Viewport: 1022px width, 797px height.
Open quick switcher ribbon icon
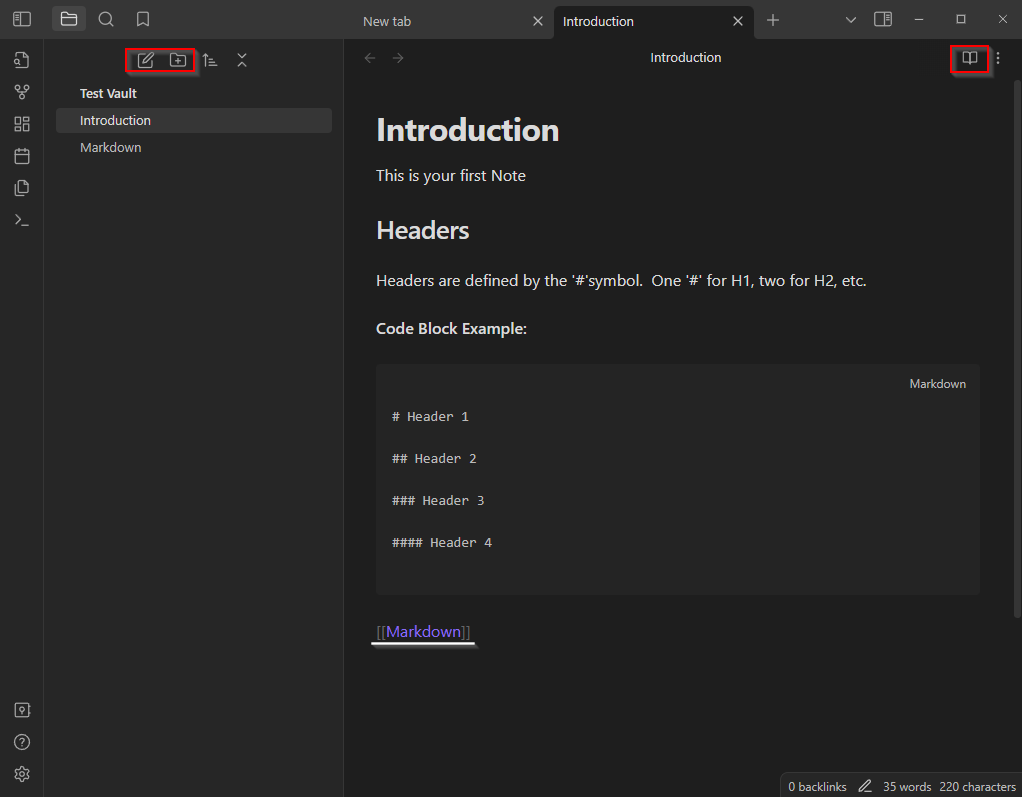pos(22,60)
